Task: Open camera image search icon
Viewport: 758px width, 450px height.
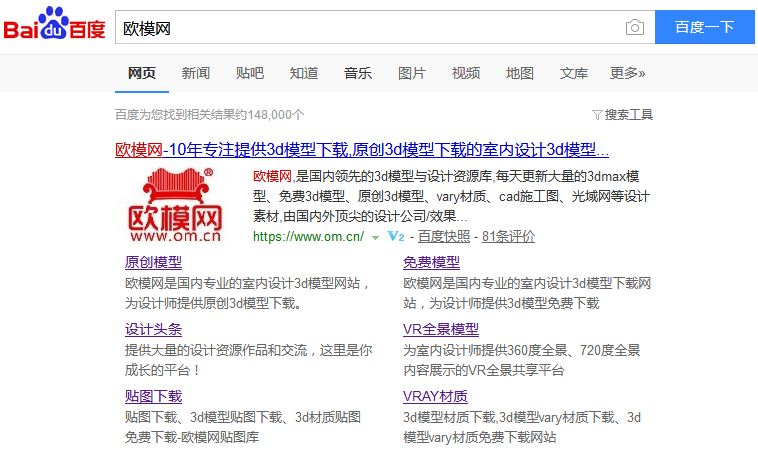Action: (x=635, y=27)
